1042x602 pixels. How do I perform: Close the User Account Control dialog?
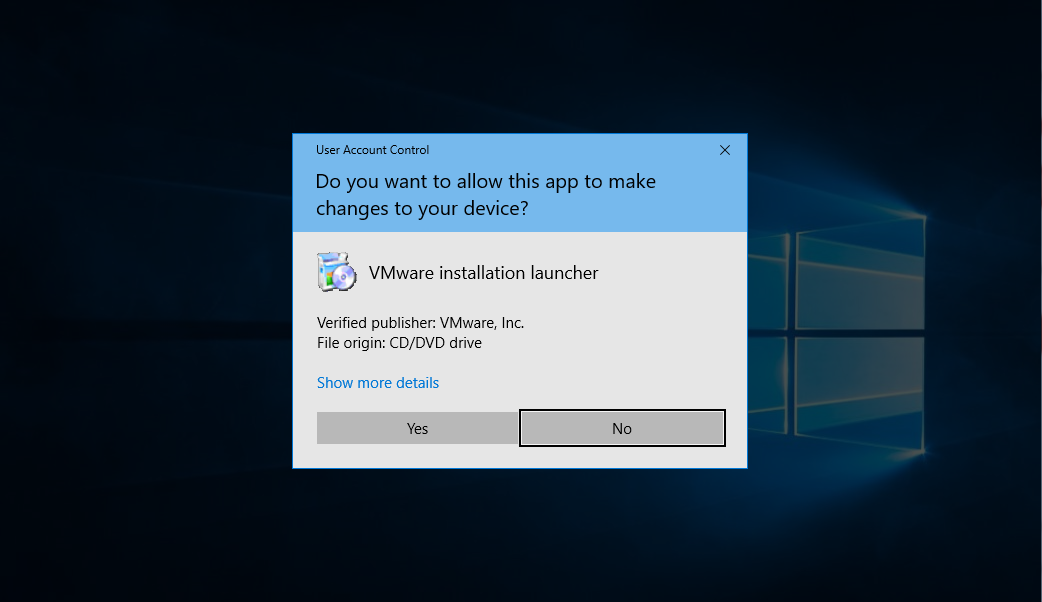pos(725,150)
